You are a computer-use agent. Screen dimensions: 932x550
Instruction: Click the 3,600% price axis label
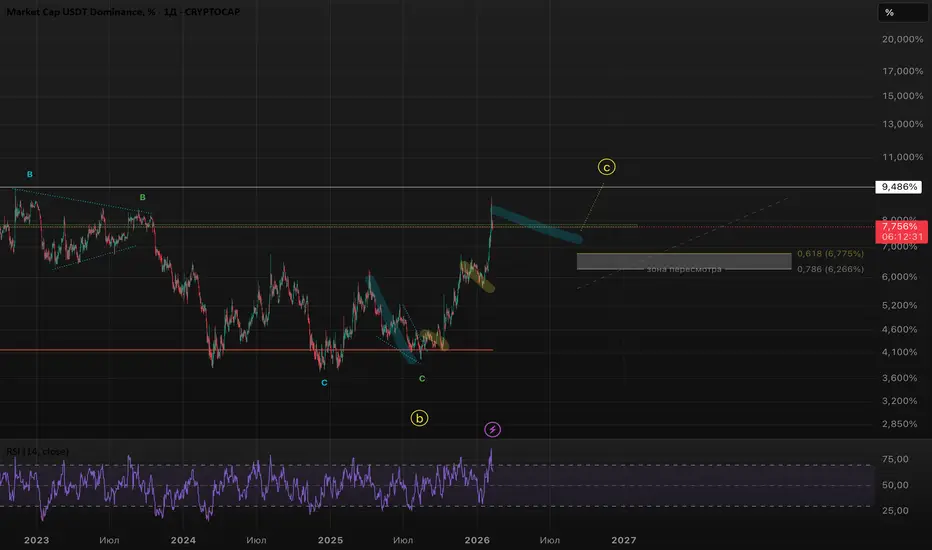pyautogui.click(x=900, y=378)
